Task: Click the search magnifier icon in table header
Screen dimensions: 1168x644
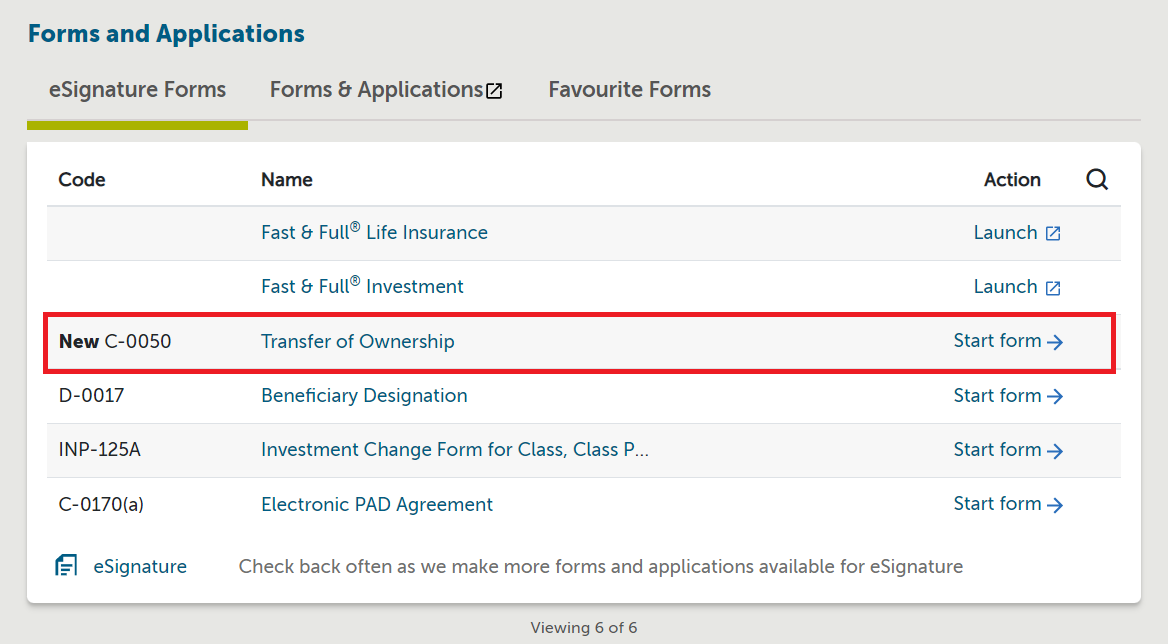Action: (1097, 180)
